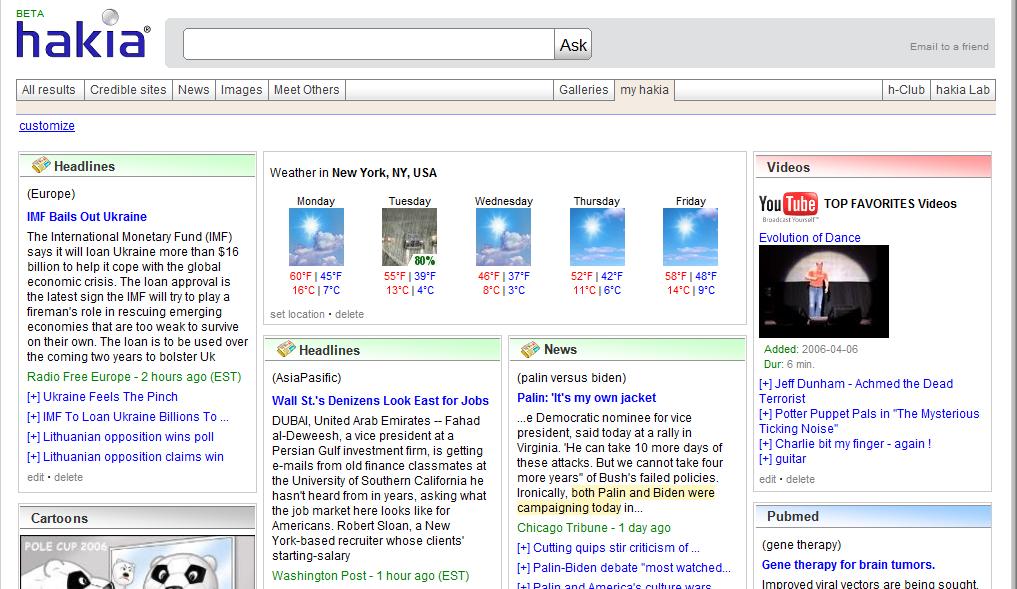Image resolution: width=1017 pixels, height=589 pixels.
Task: Click 'set location' in weather widget
Action: click(297, 314)
